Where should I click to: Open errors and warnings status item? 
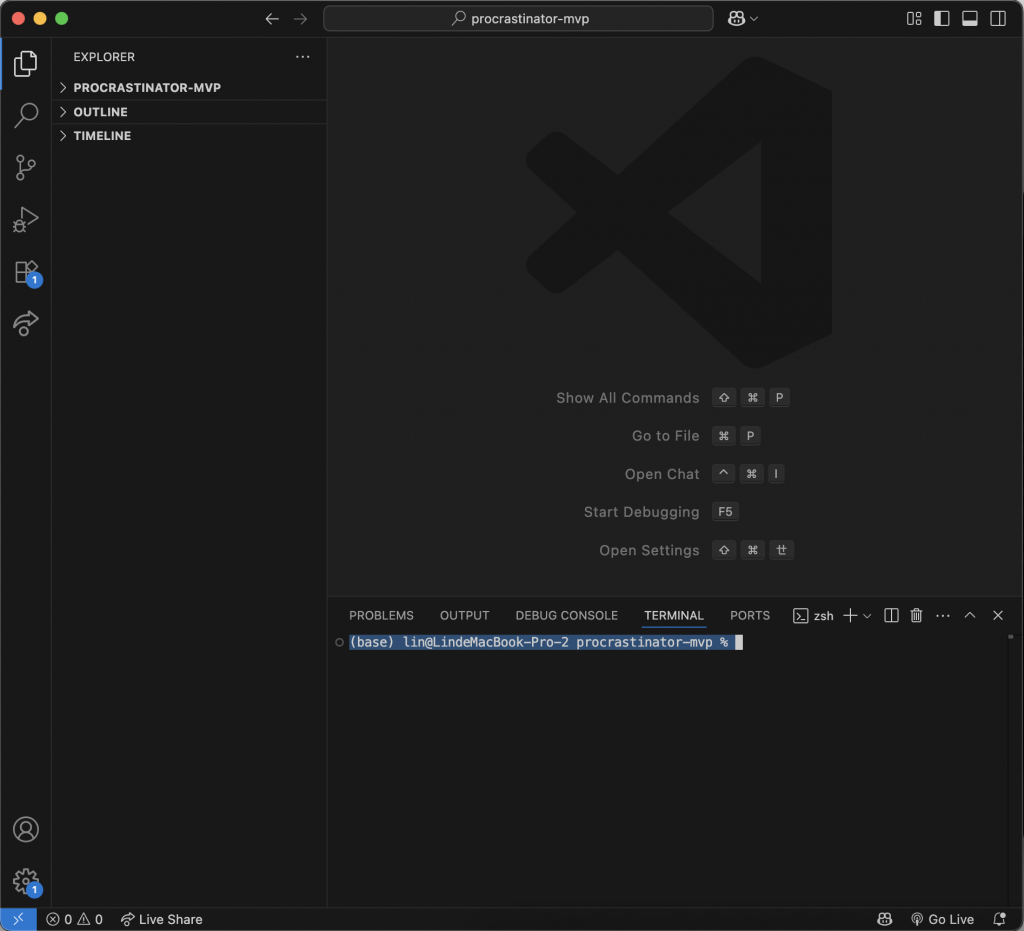tap(74, 919)
